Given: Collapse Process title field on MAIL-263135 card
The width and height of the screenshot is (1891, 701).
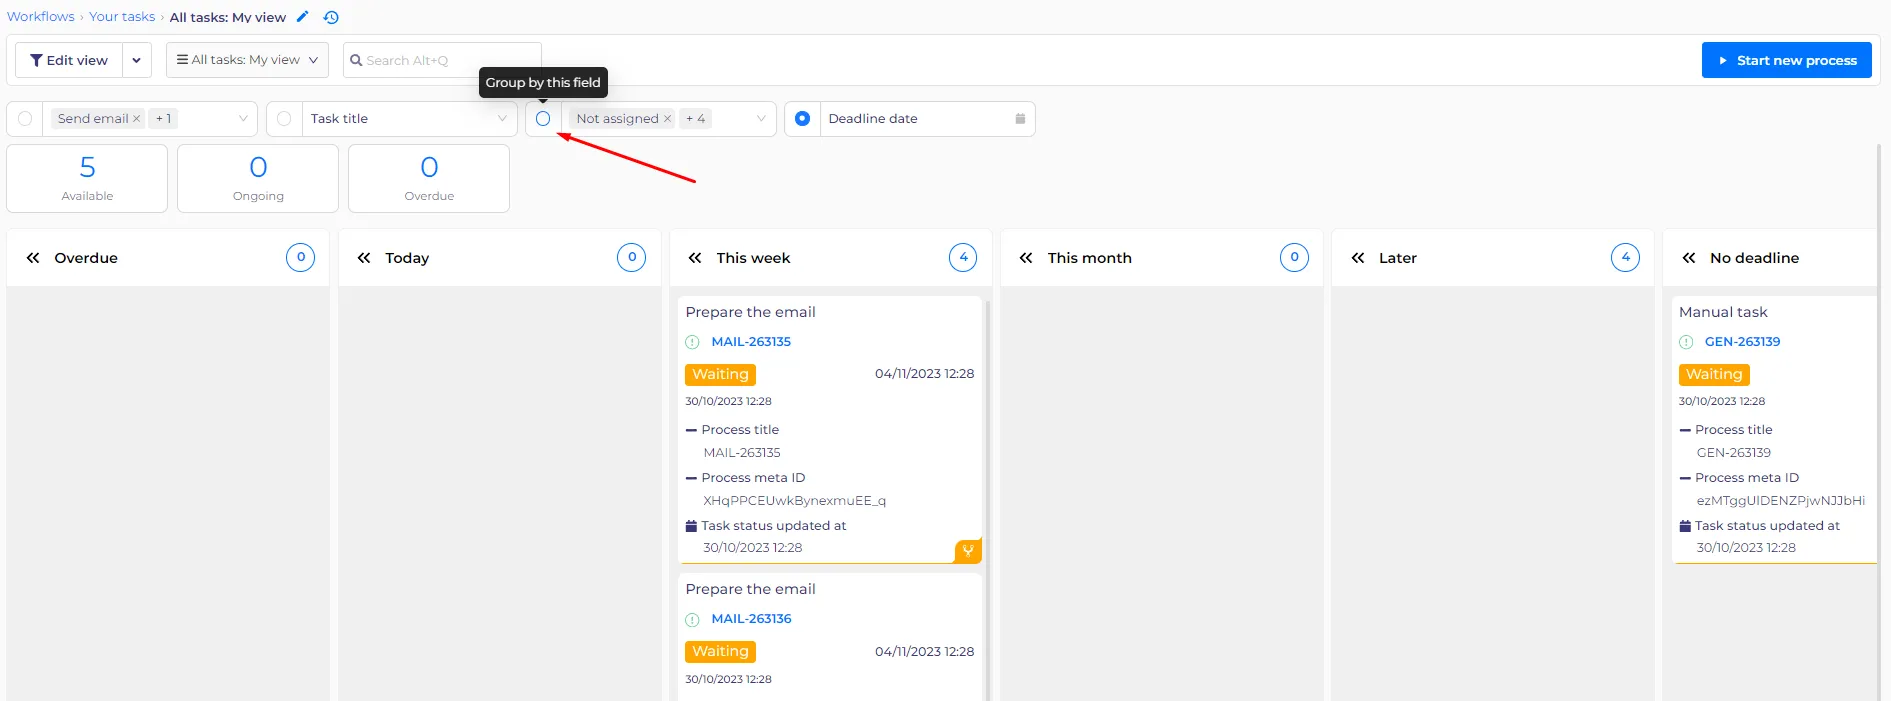Looking at the screenshot, I should click(691, 430).
